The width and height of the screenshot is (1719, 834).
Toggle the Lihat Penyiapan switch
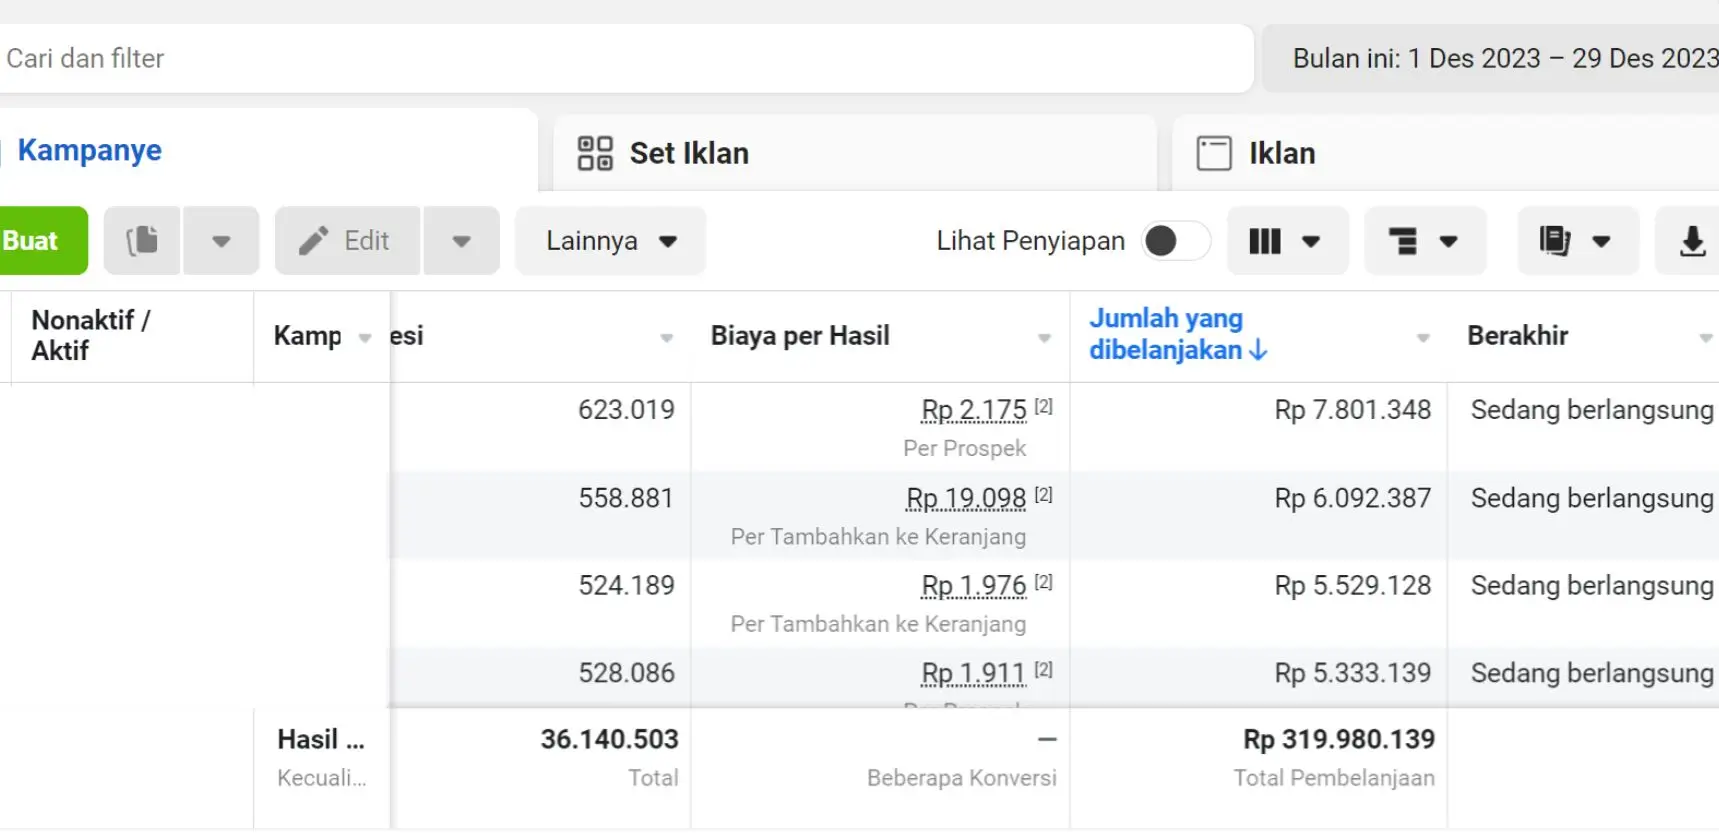tap(1175, 241)
